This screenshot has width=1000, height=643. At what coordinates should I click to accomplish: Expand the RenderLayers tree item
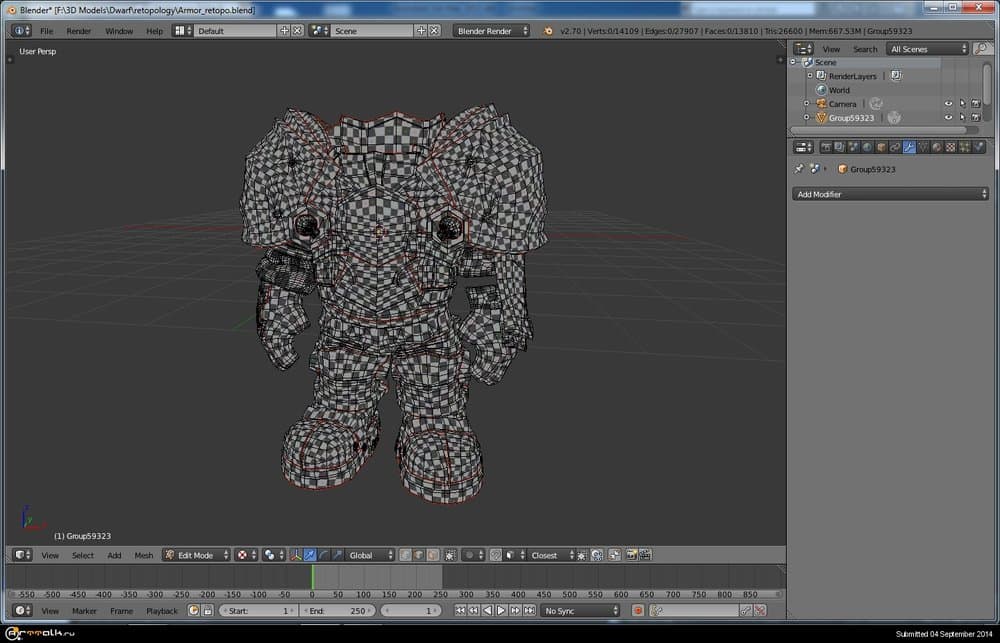click(810, 75)
